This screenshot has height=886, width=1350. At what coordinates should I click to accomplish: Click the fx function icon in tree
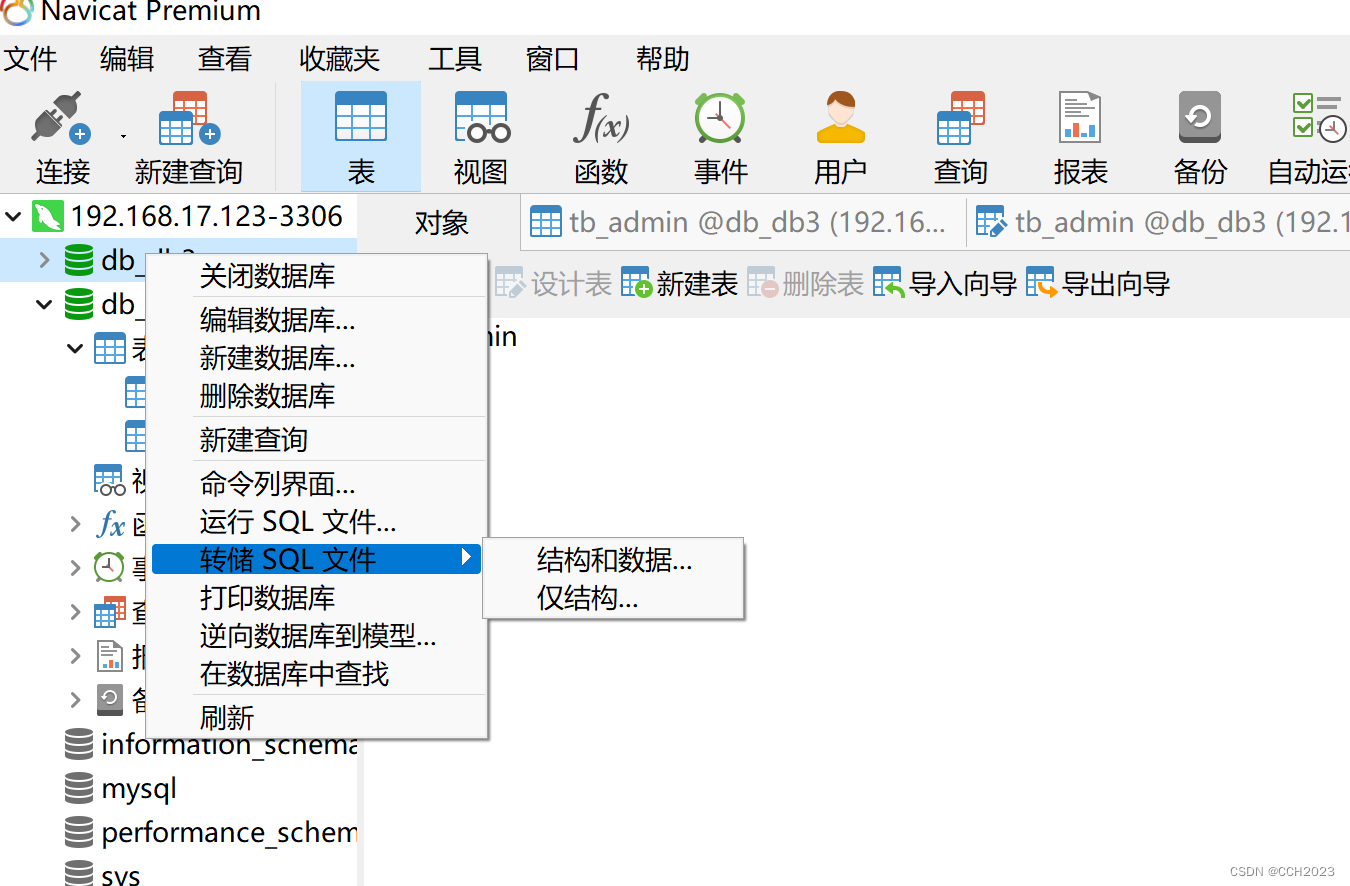click(x=111, y=524)
